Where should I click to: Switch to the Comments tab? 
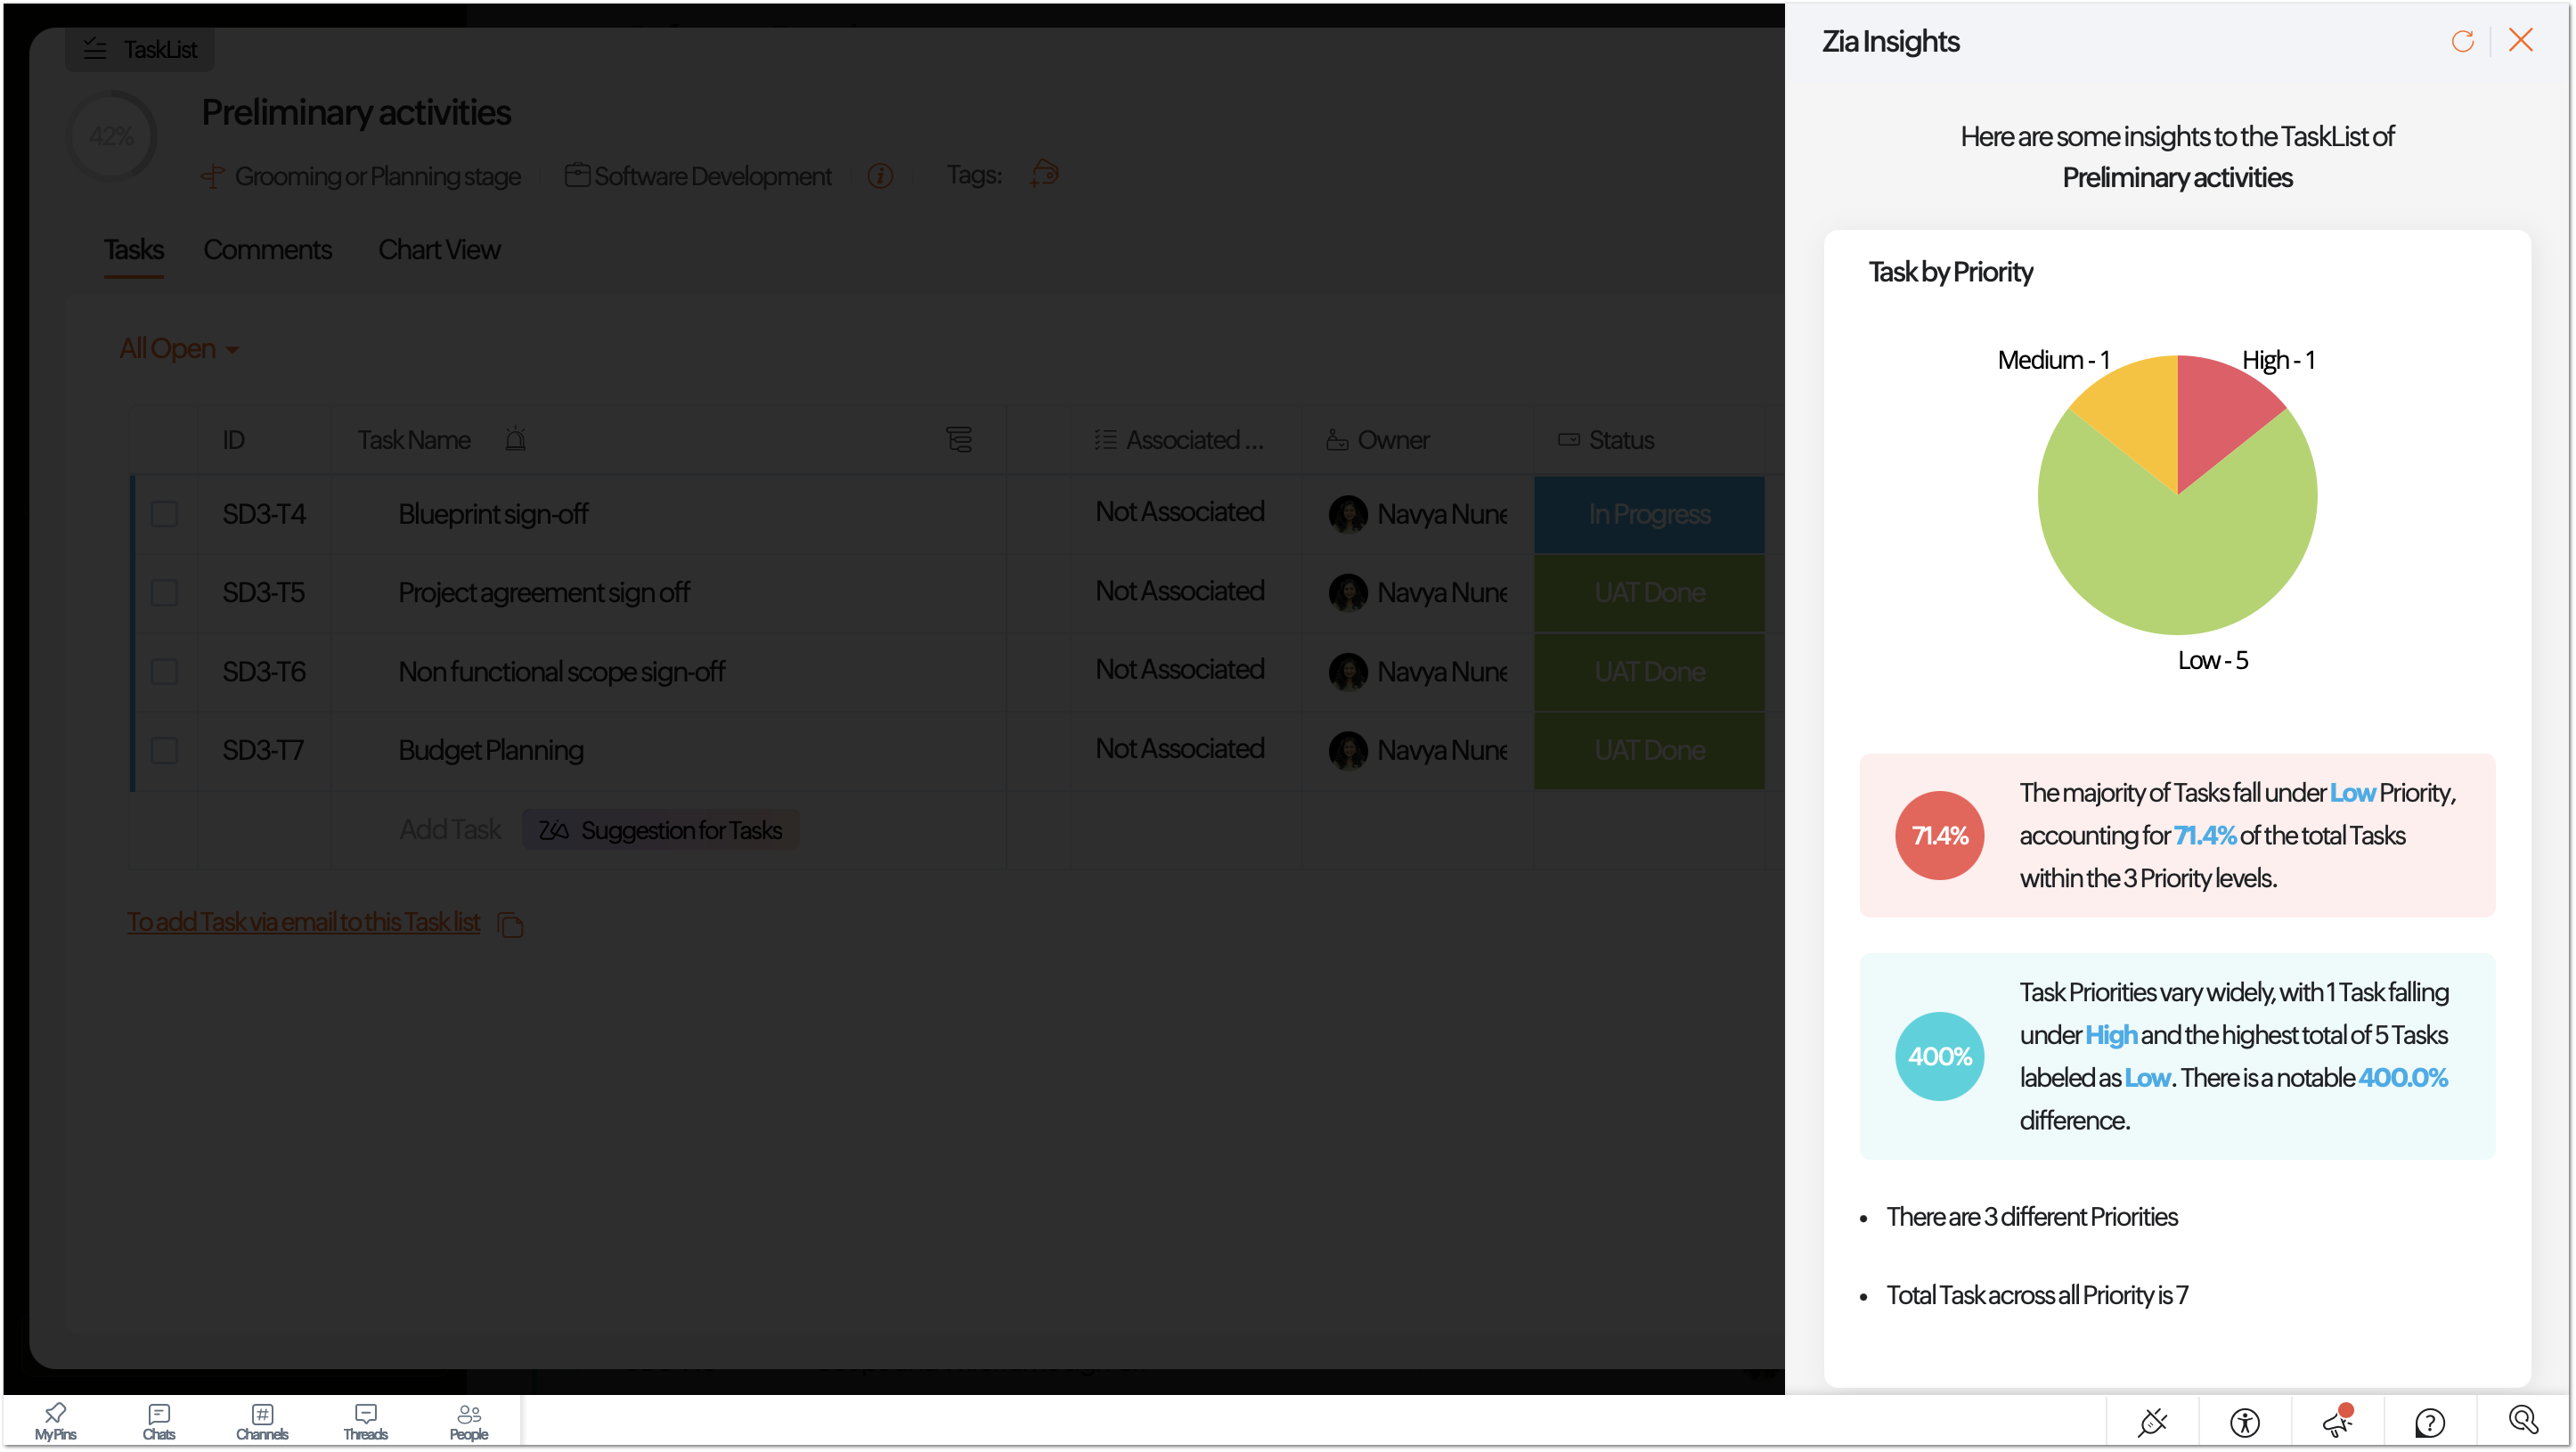[x=267, y=250]
